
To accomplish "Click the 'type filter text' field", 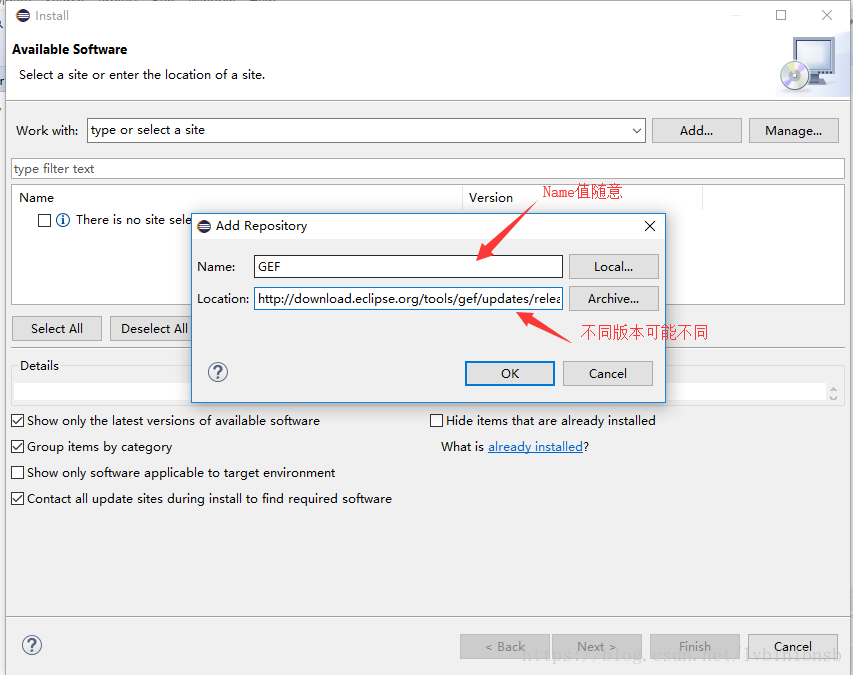I will point(428,169).
